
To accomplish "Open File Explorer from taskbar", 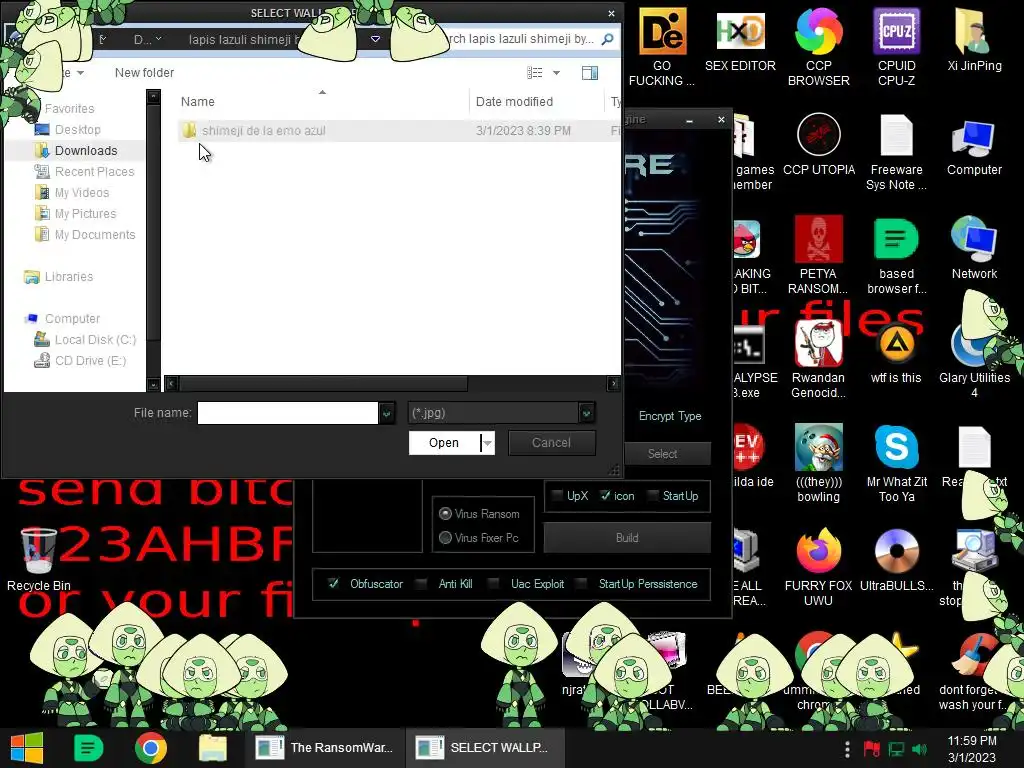I will coord(213,748).
